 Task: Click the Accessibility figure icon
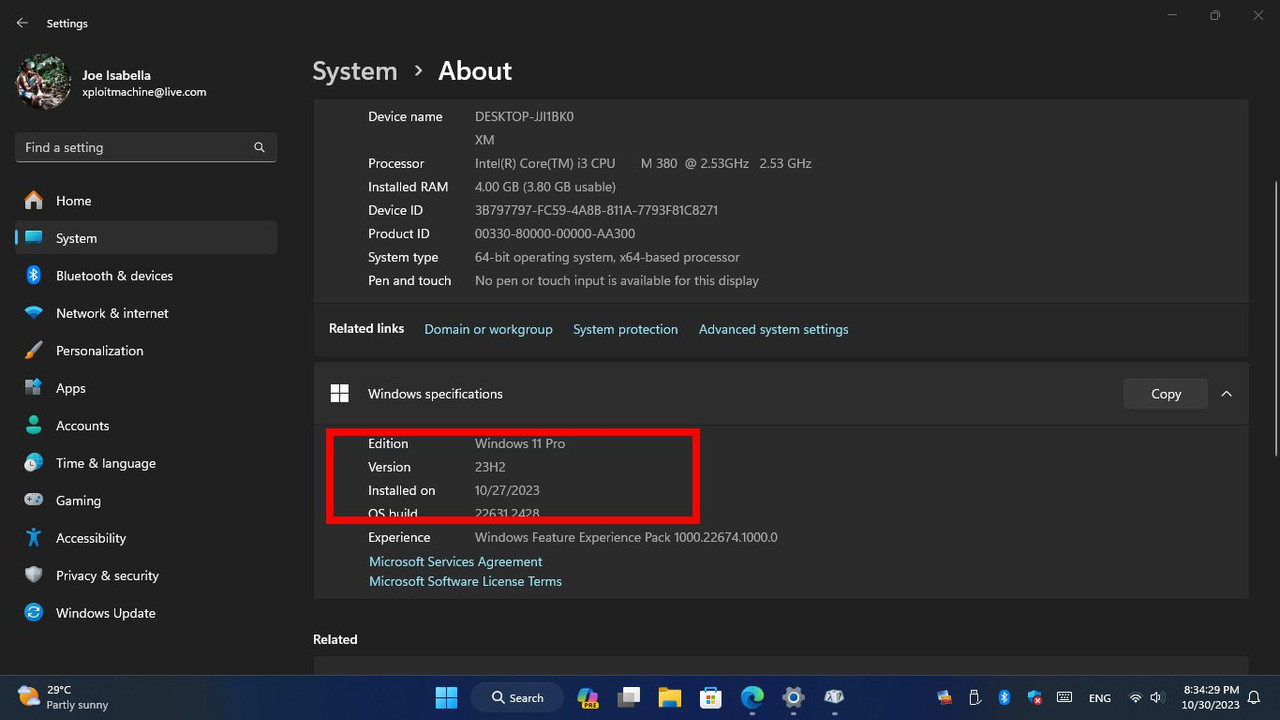(34, 538)
